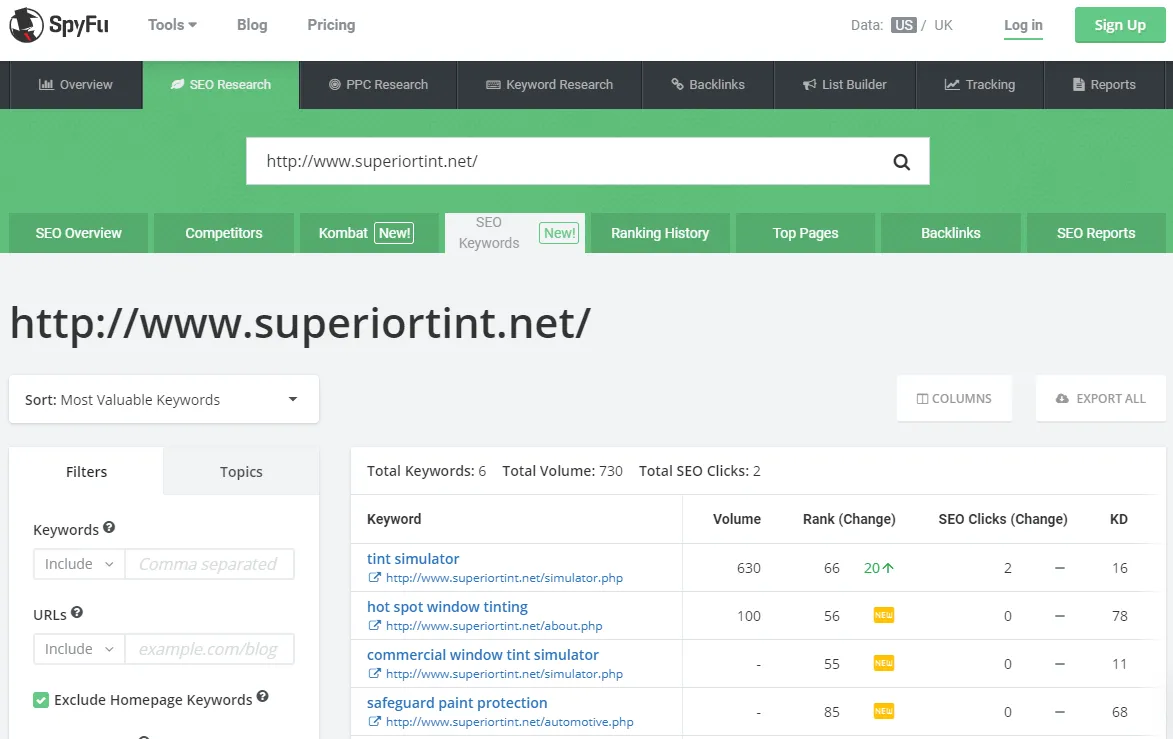
Task: Click the SpyFu logo
Action: tap(59, 25)
